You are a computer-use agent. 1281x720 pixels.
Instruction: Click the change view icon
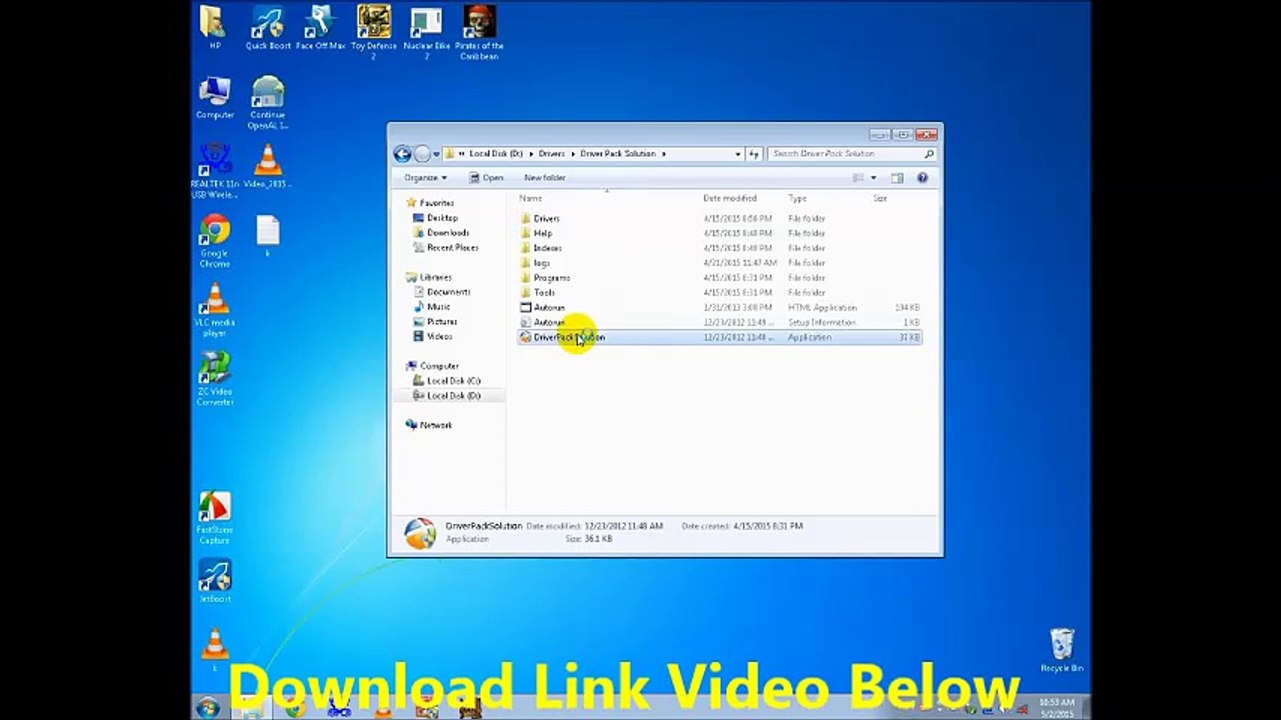tap(858, 178)
